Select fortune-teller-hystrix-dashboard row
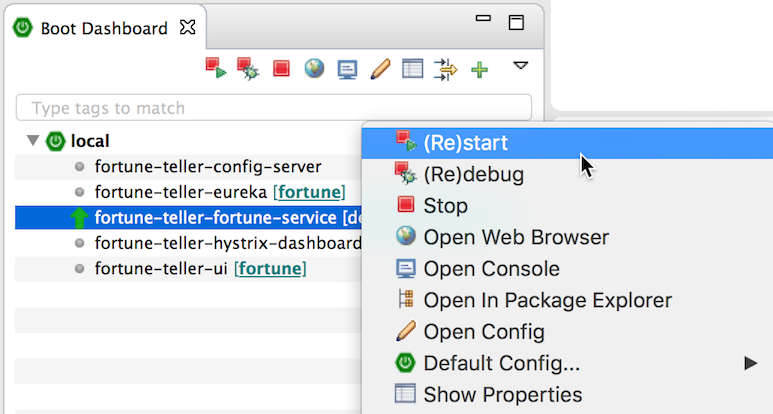The image size is (773, 414). (188, 243)
